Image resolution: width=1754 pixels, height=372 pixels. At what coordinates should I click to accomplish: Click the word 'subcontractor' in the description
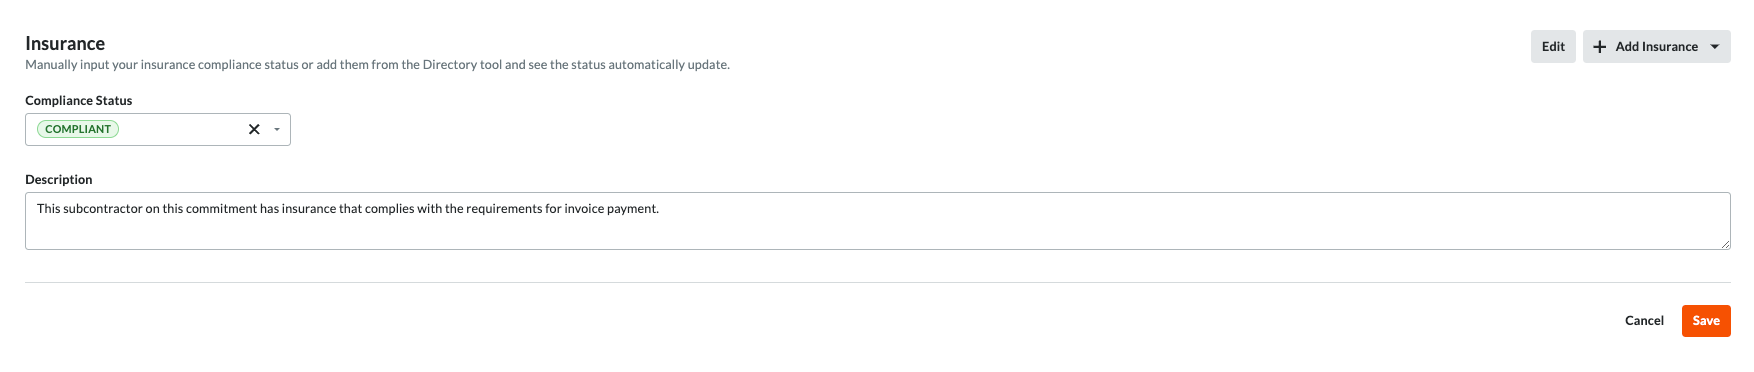pyautogui.click(x=102, y=209)
